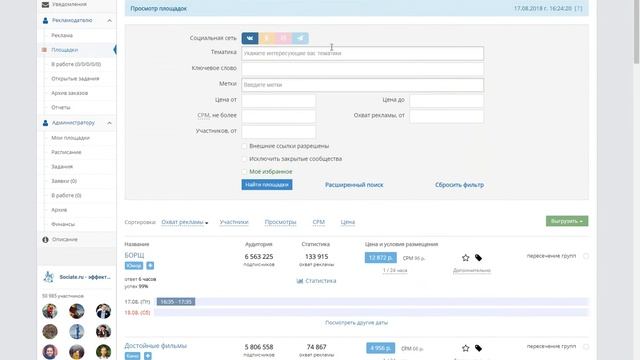Click the Цена до input field

tap(447, 100)
